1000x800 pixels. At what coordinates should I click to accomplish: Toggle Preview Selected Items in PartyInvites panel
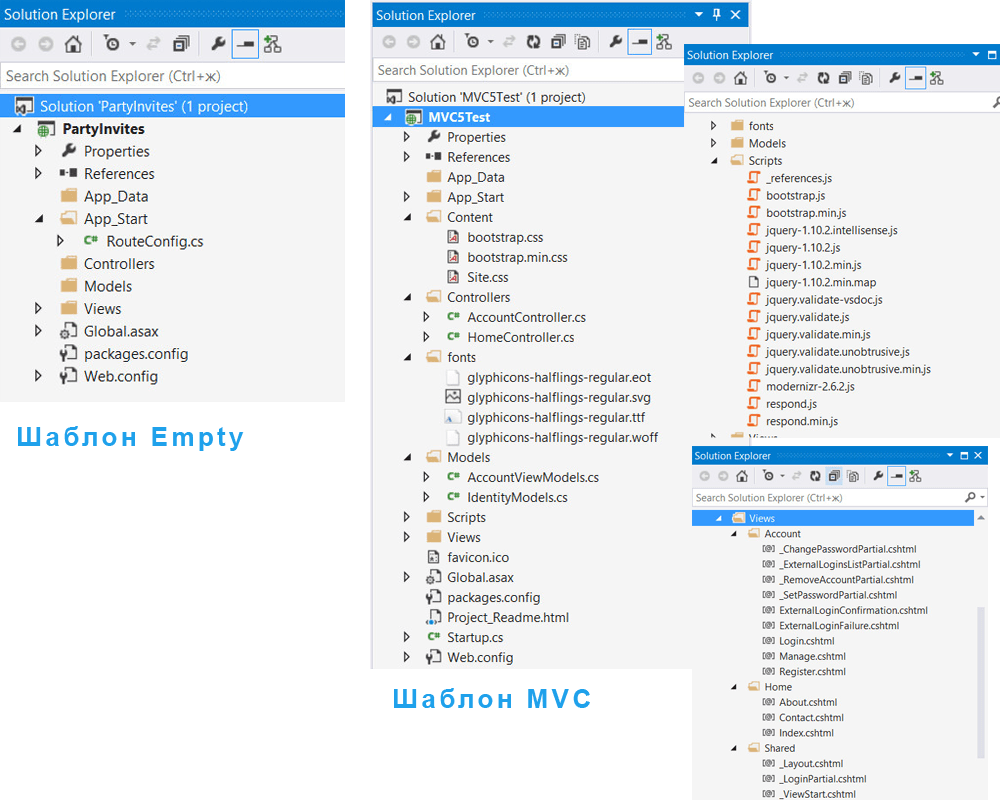(245, 44)
